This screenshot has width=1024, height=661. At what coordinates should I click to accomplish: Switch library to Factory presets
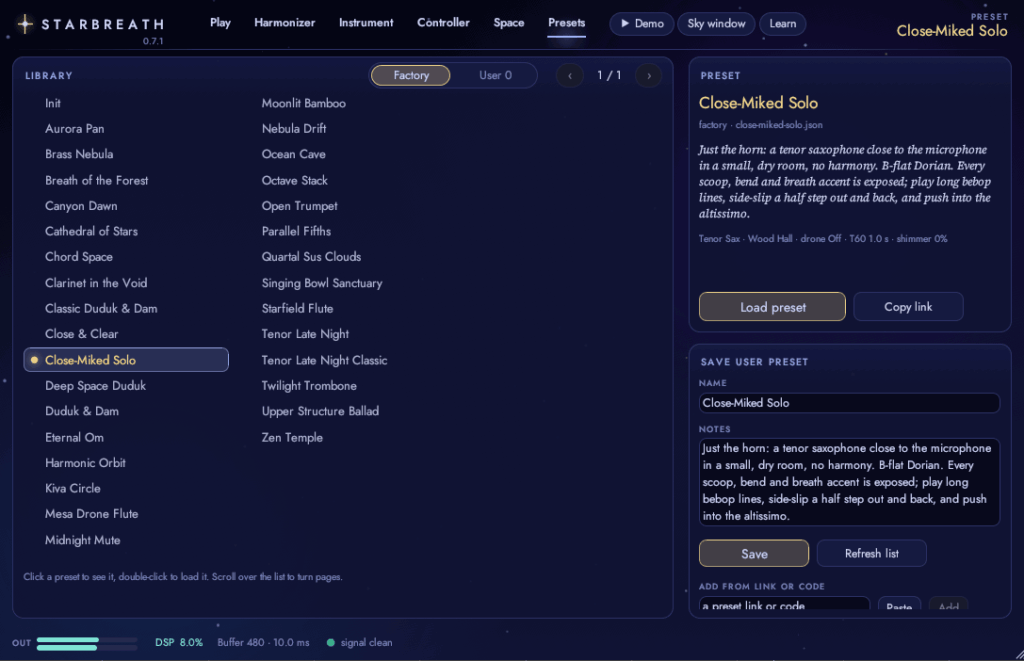[x=411, y=76]
